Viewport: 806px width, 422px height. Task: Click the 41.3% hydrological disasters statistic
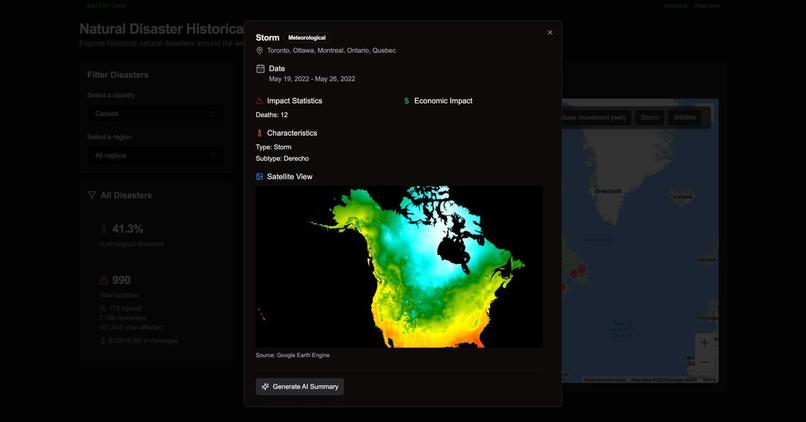(x=127, y=229)
